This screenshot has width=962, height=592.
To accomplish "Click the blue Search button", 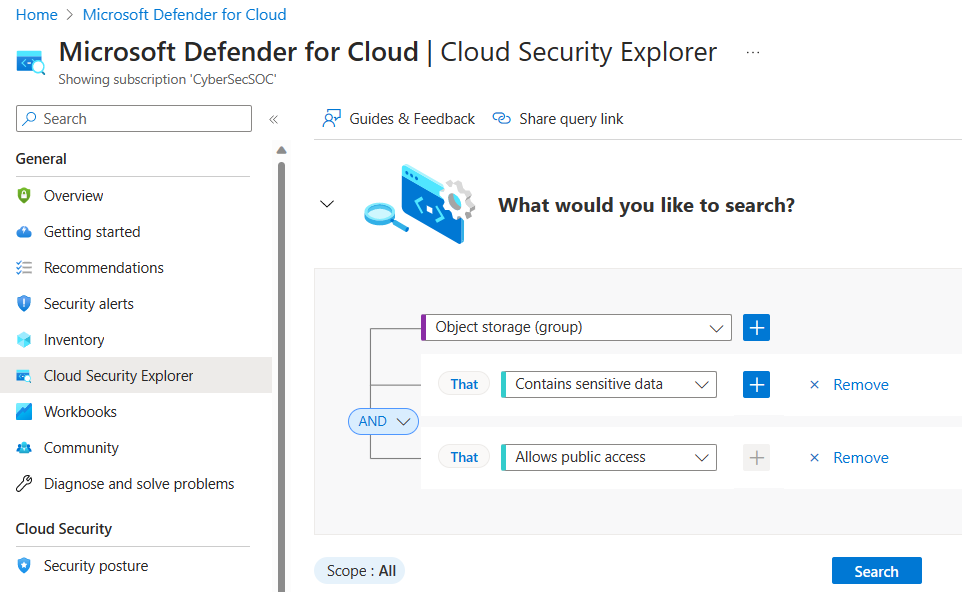I will pyautogui.click(x=876, y=571).
